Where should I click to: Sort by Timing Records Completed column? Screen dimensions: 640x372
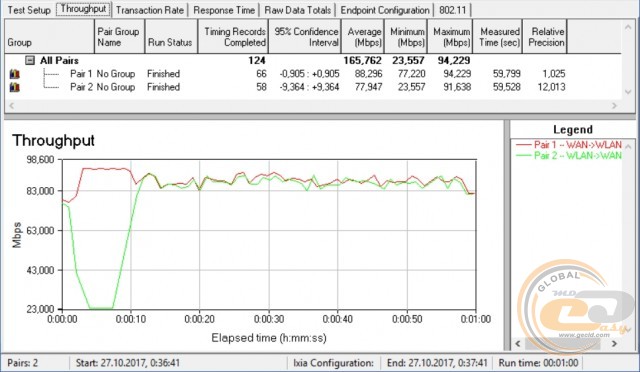coord(233,37)
